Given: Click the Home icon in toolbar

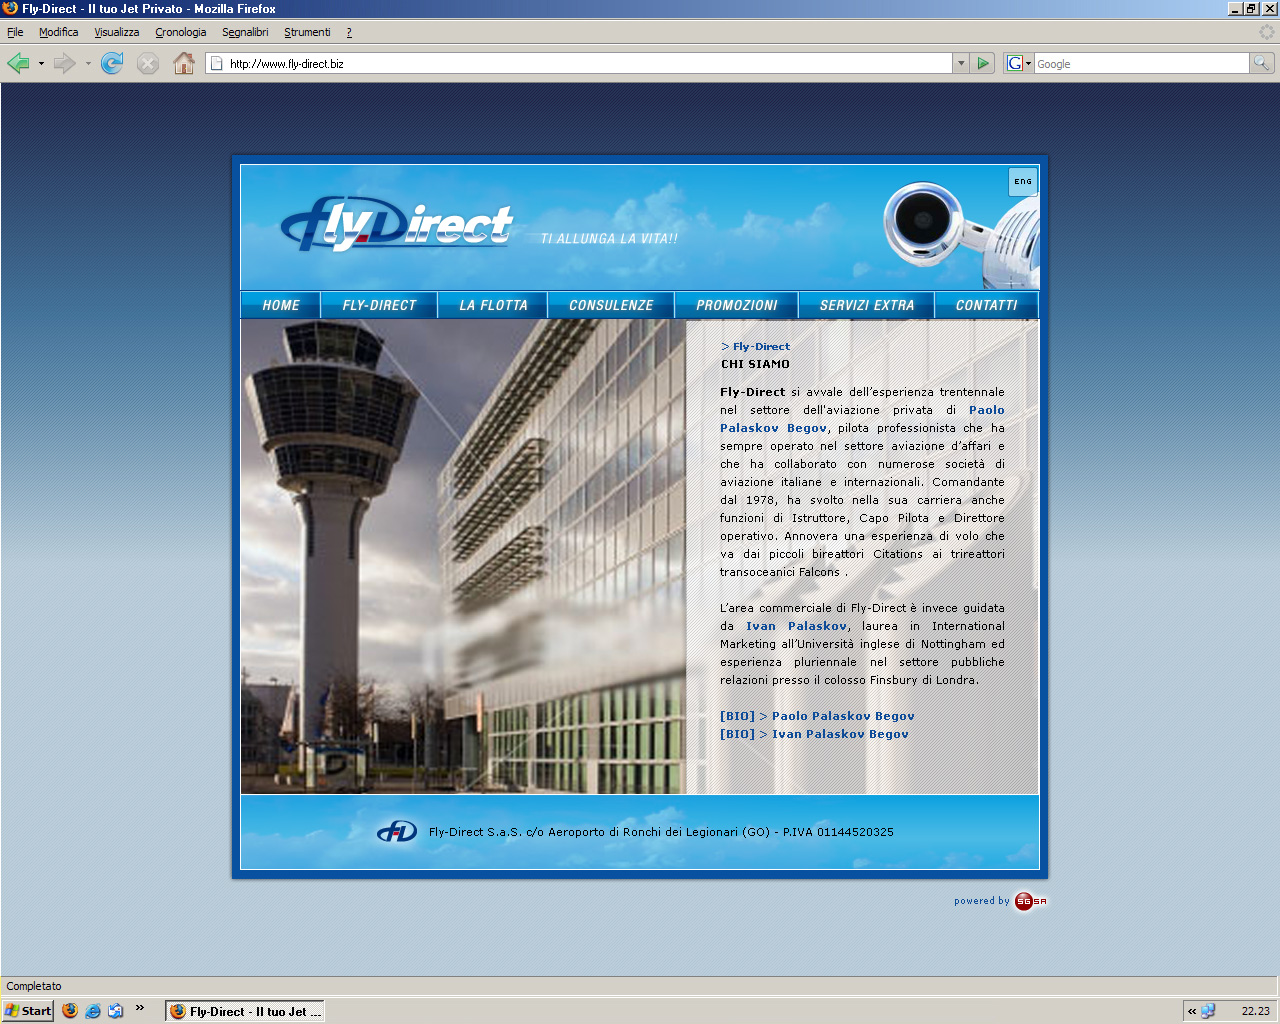Looking at the screenshot, I should (x=184, y=64).
